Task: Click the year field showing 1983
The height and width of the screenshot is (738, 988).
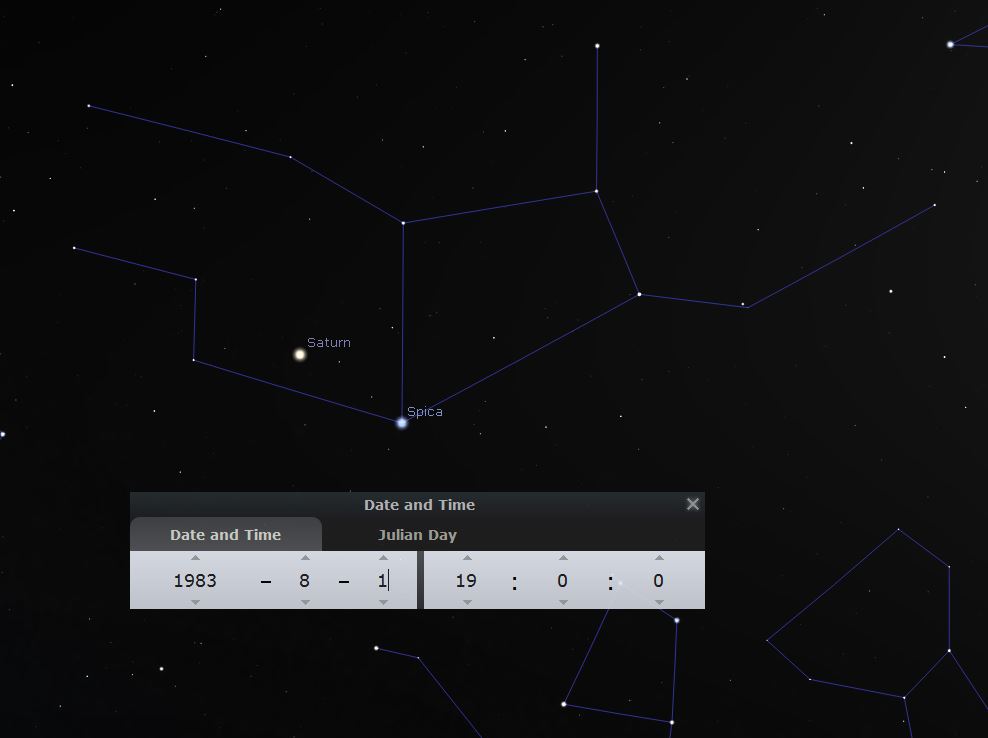Action: click(195, 580)
